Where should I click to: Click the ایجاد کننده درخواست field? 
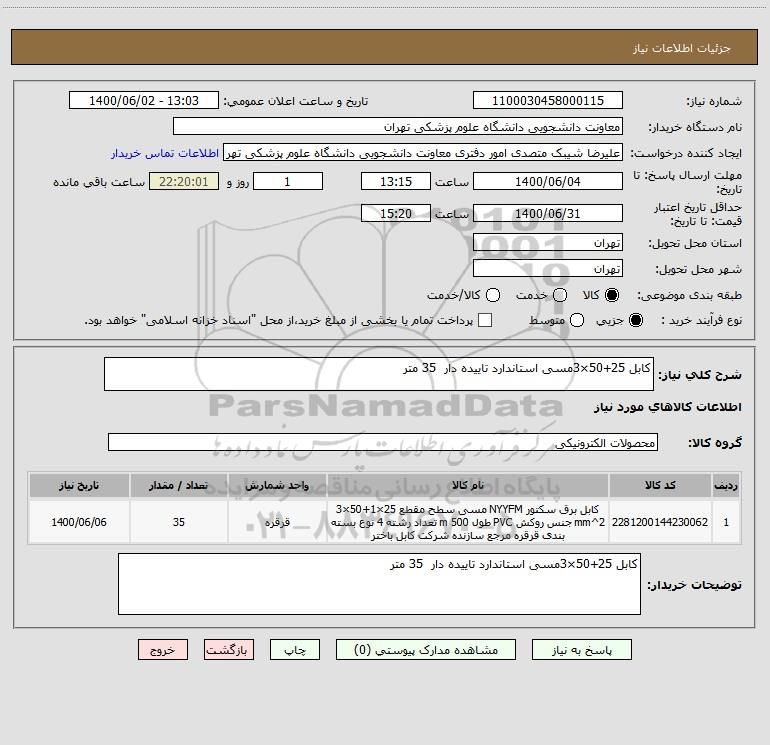[x=423, y=152]
